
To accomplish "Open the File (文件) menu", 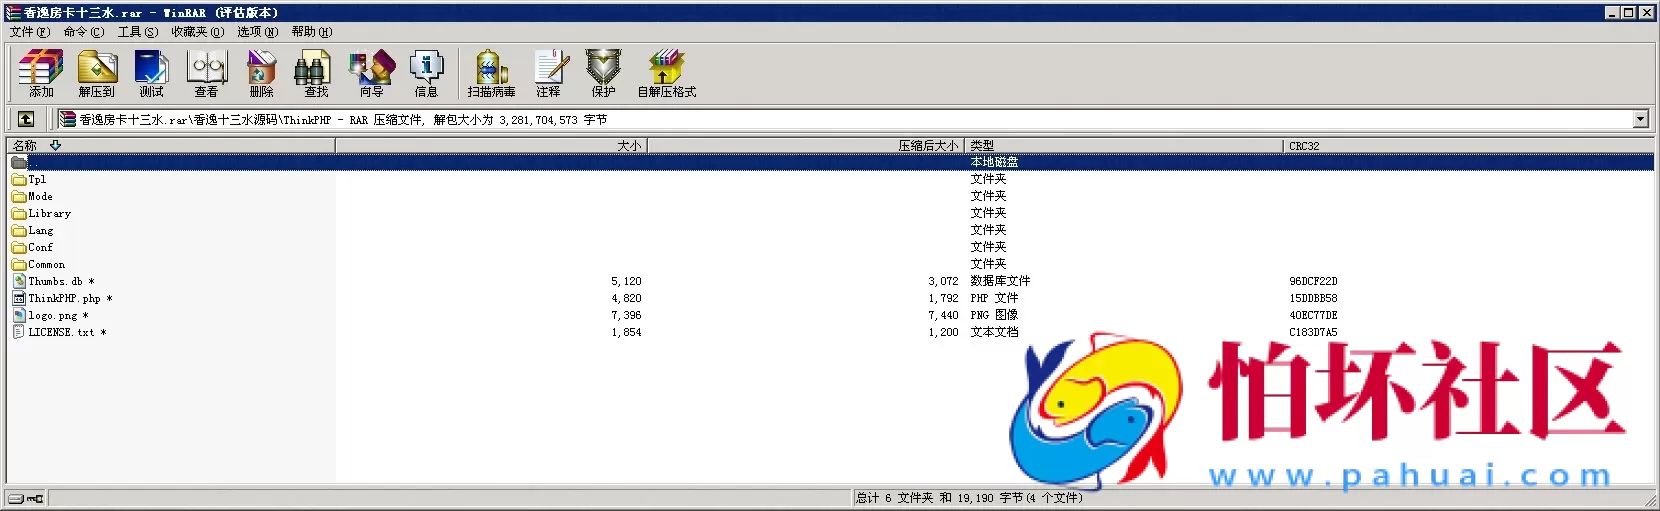I will [30, 32].
